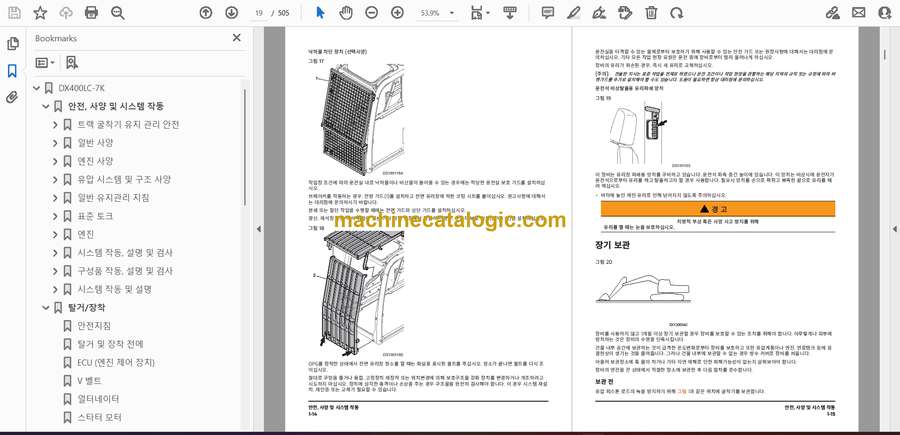Collapse the DX400LC-7K bookmark

point(36,88)
